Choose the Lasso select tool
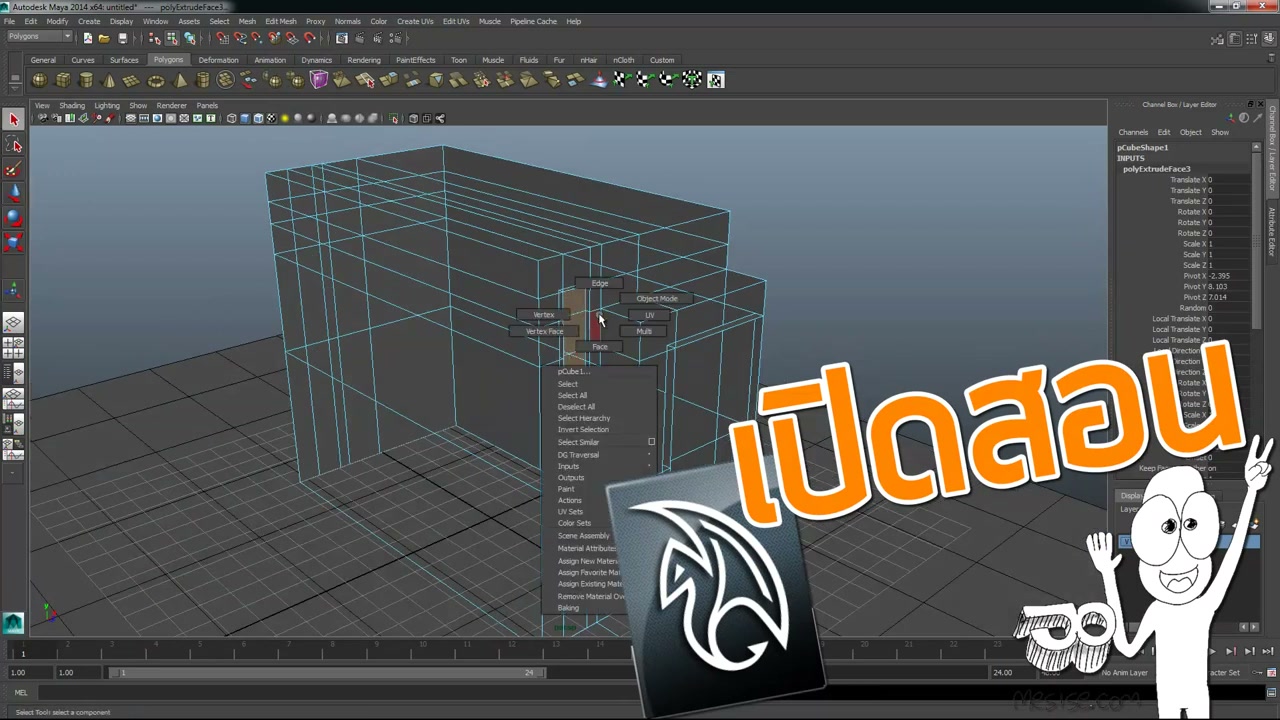Viewport: 1280px width, 720px height. 13,144
